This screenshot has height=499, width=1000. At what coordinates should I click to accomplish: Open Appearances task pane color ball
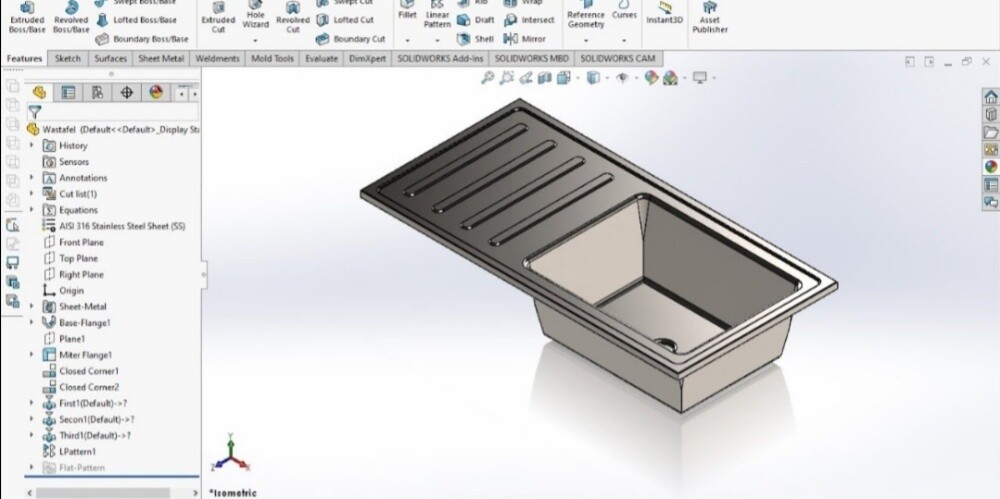click(x=990, y=167)
